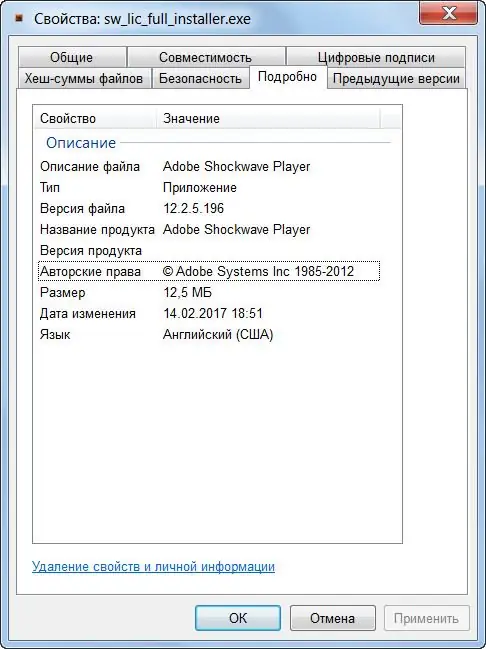The image size is (486, 649).
Task: Click the Применить button
Action: coord(426,618)
